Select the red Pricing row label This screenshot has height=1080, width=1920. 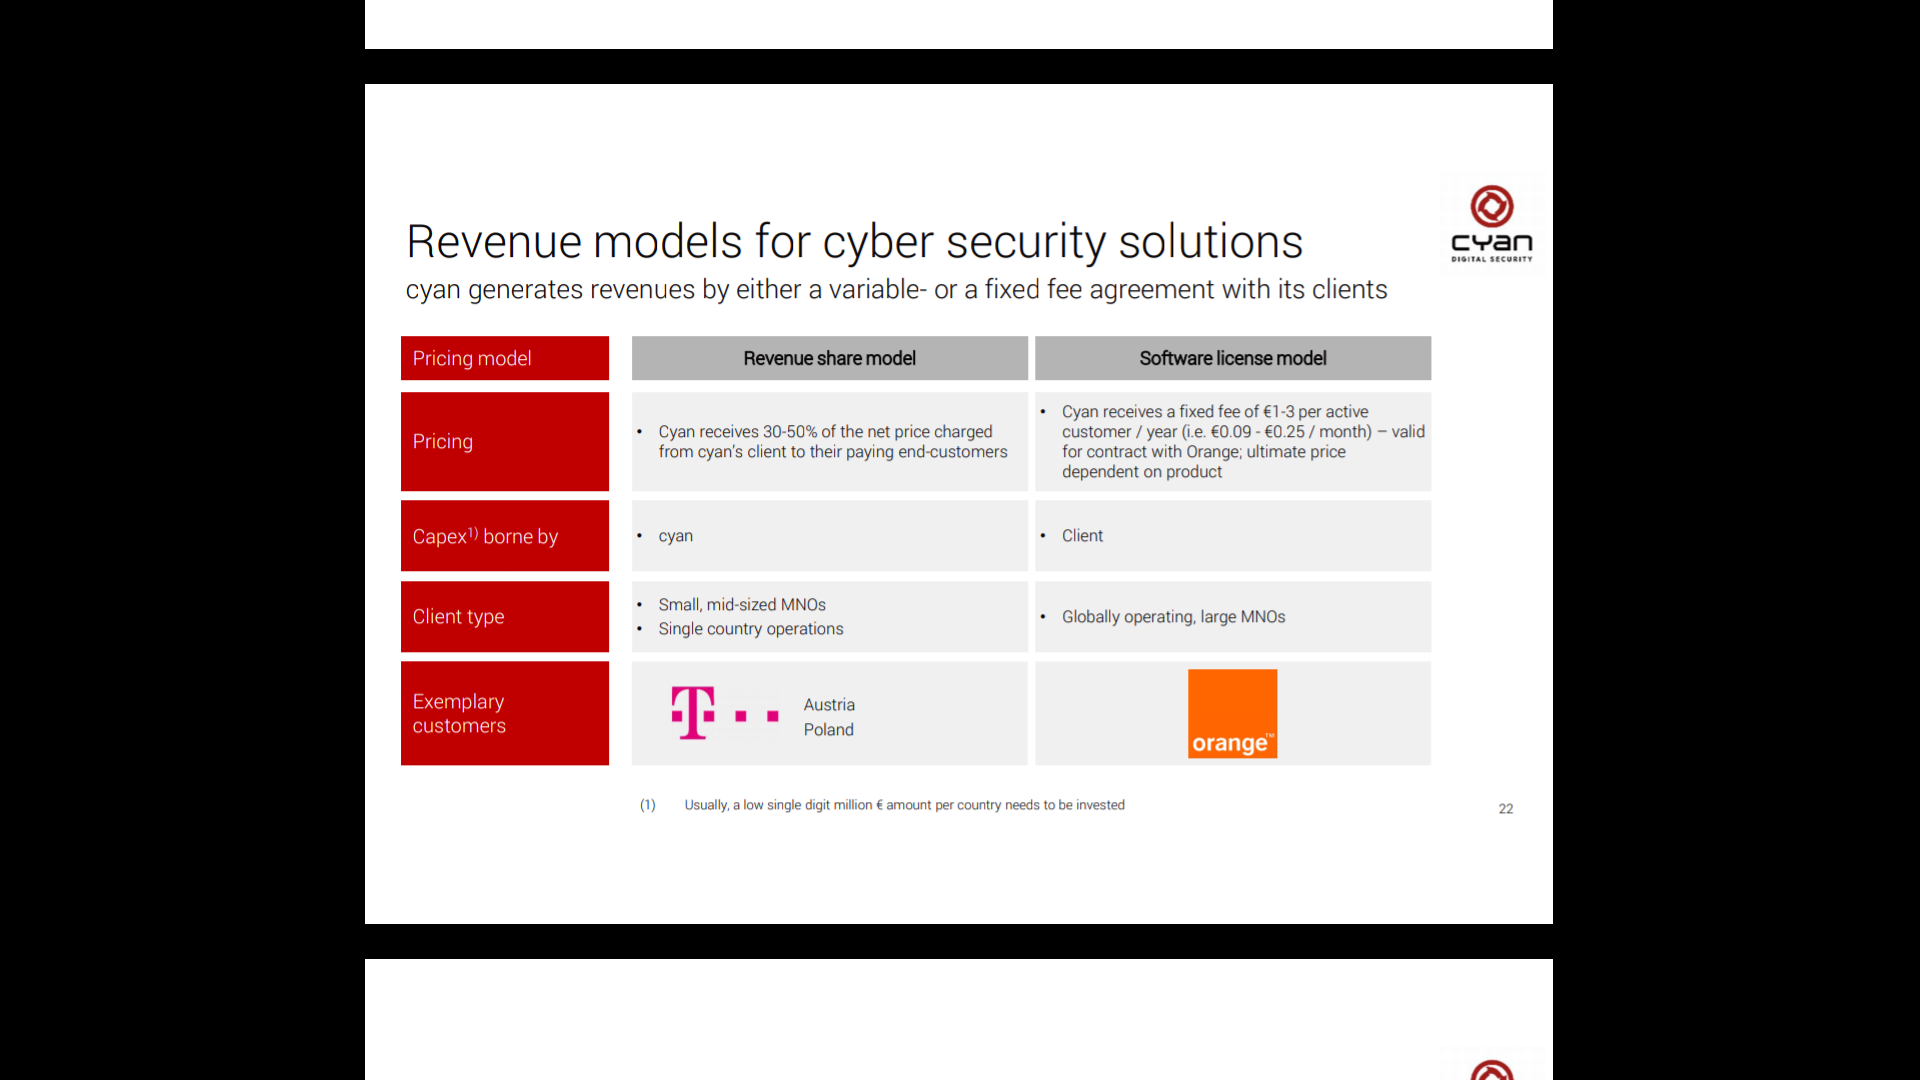(x=504, y=441)
